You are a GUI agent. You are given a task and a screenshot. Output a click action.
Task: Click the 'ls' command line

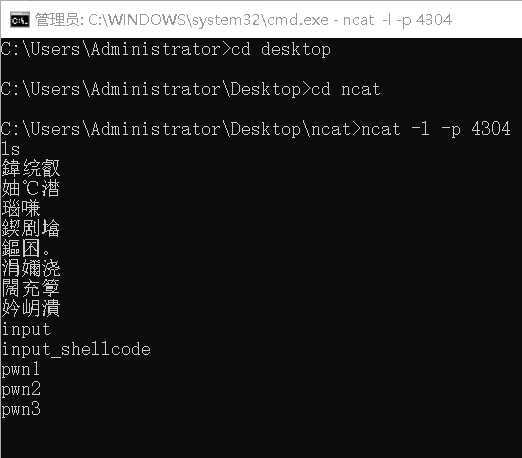coord(10,149)
